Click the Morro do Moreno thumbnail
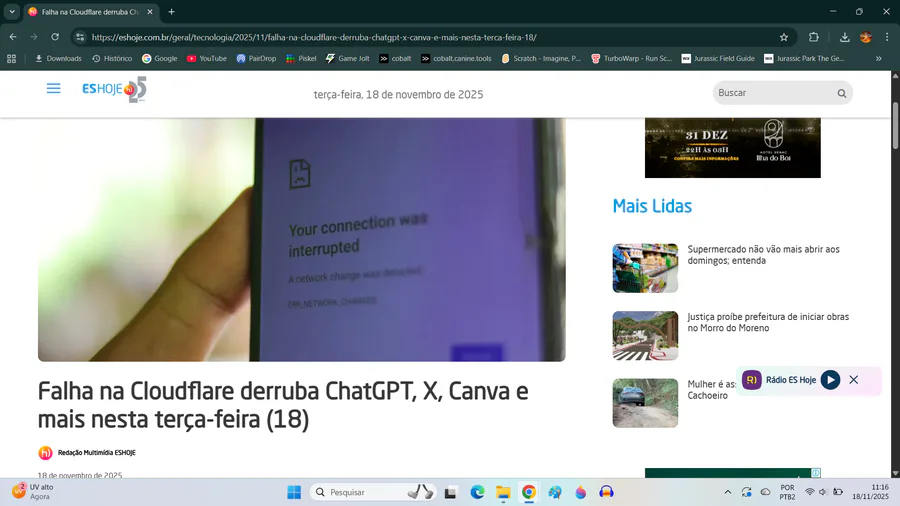Viewport: 900px width, 506px height. coord(645,336)
